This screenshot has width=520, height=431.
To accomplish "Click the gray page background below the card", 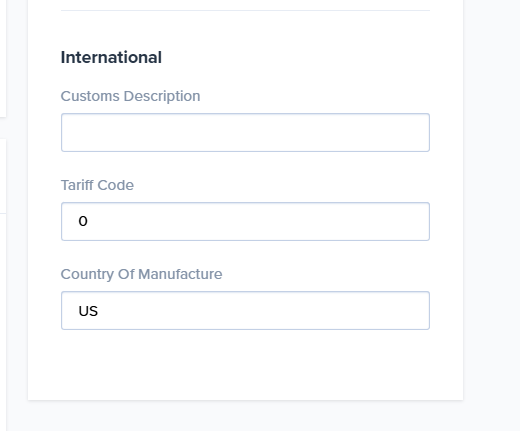I will [x=245, y=416].
